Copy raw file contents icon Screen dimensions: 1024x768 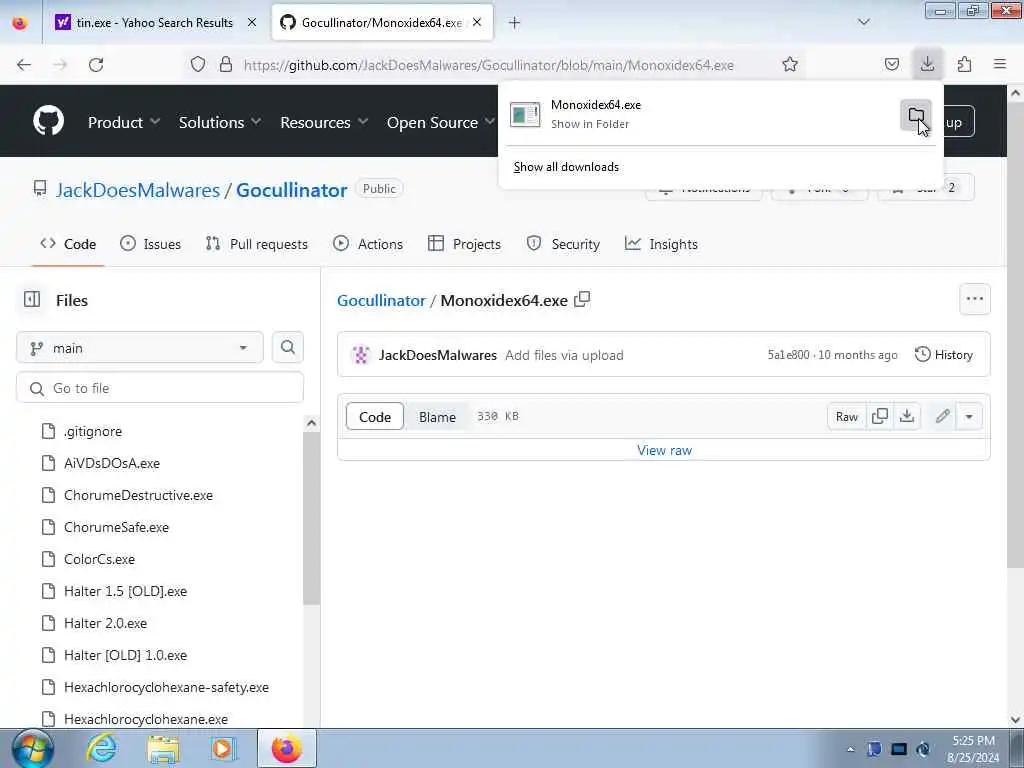tap(880, 416)
